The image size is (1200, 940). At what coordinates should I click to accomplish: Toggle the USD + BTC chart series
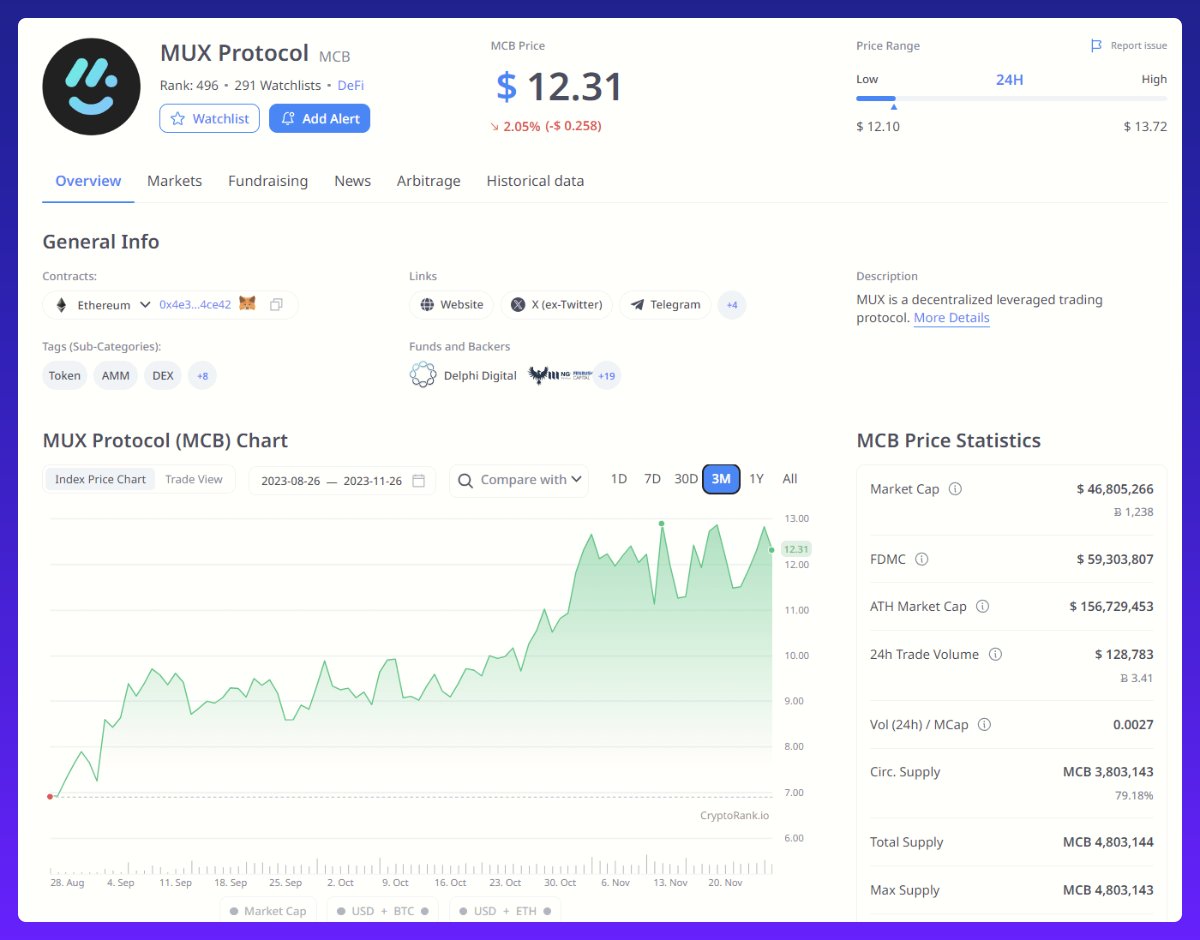click(x=382, y=911)
